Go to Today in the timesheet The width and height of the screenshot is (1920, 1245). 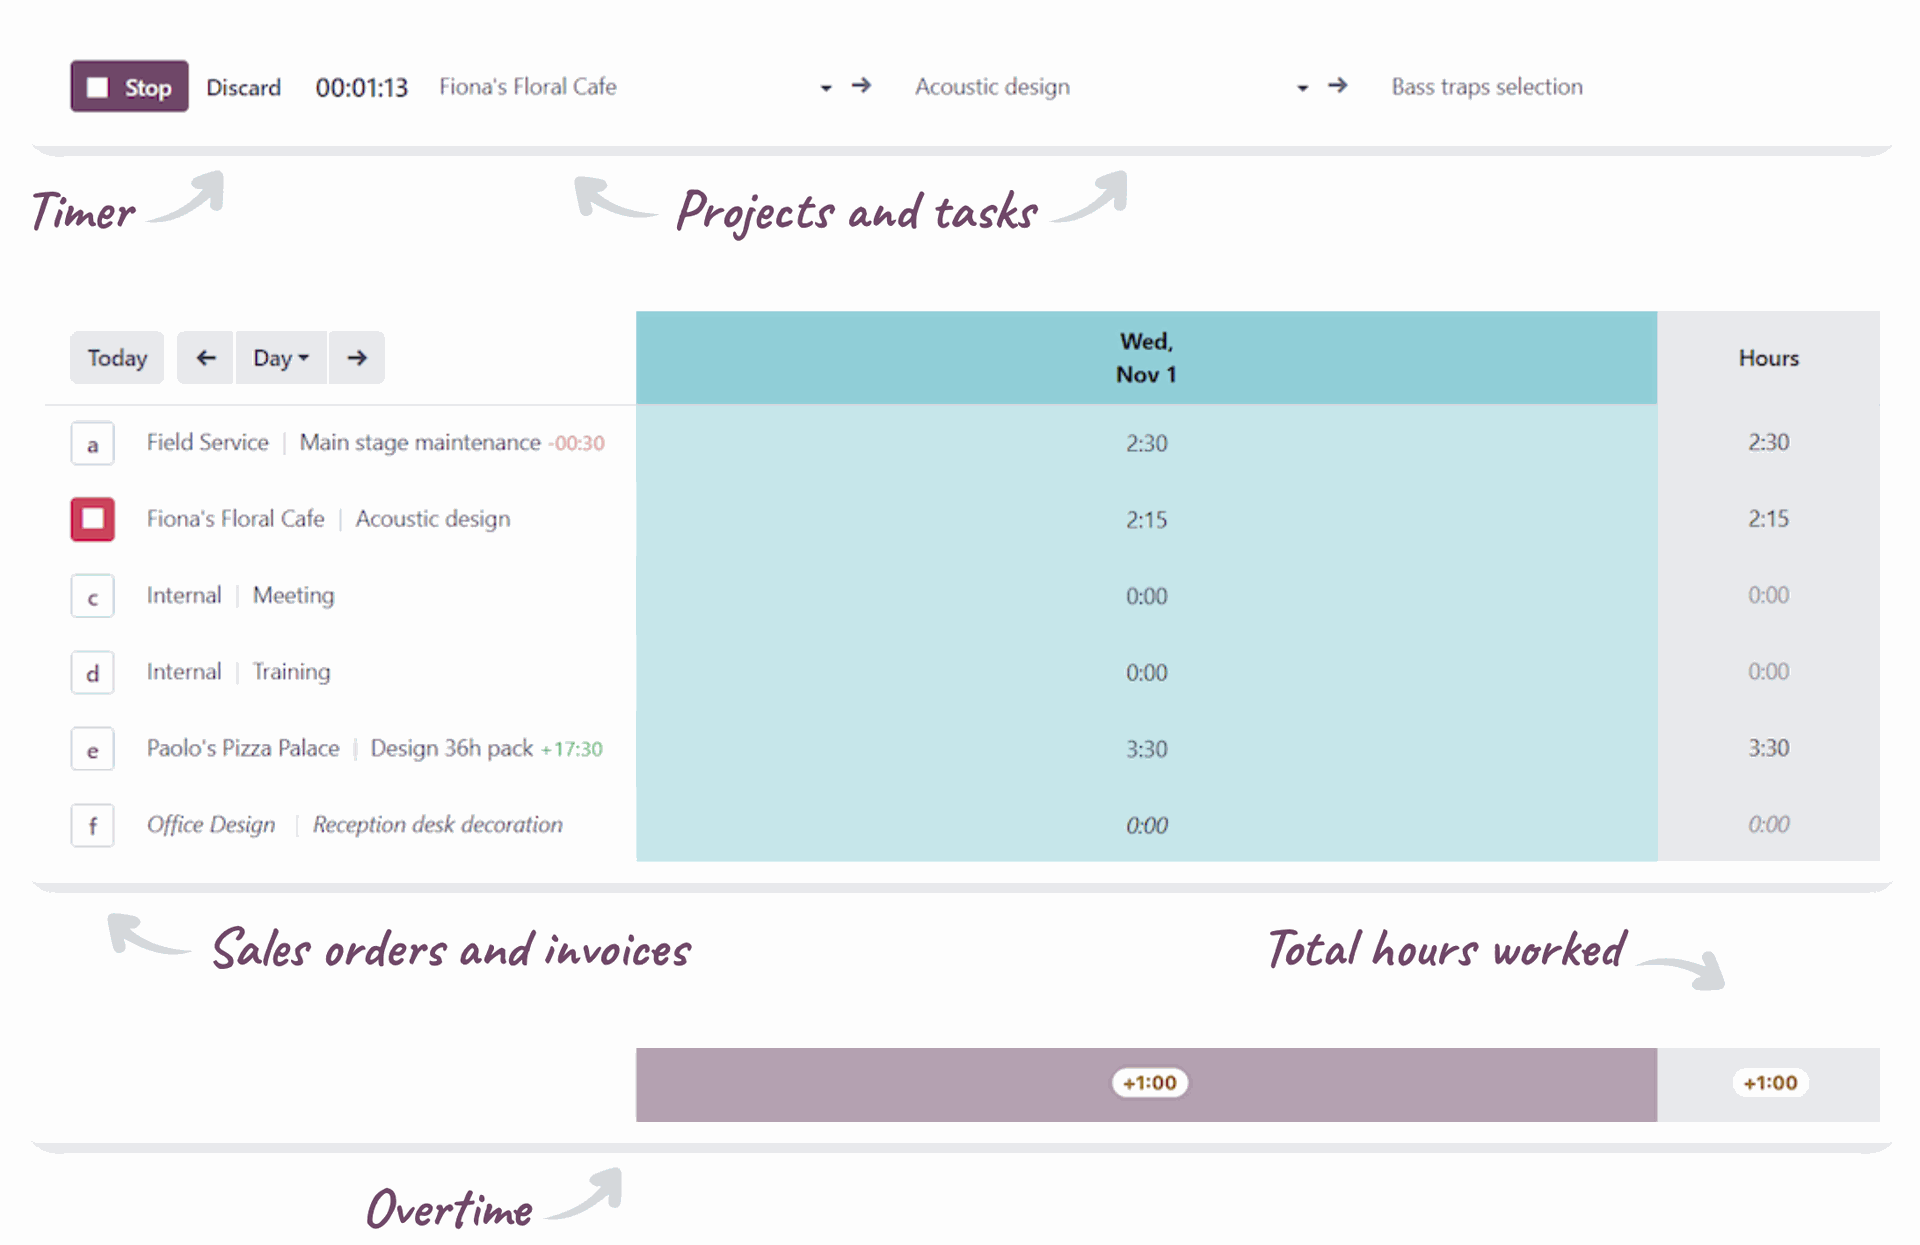tap(117, 358)
